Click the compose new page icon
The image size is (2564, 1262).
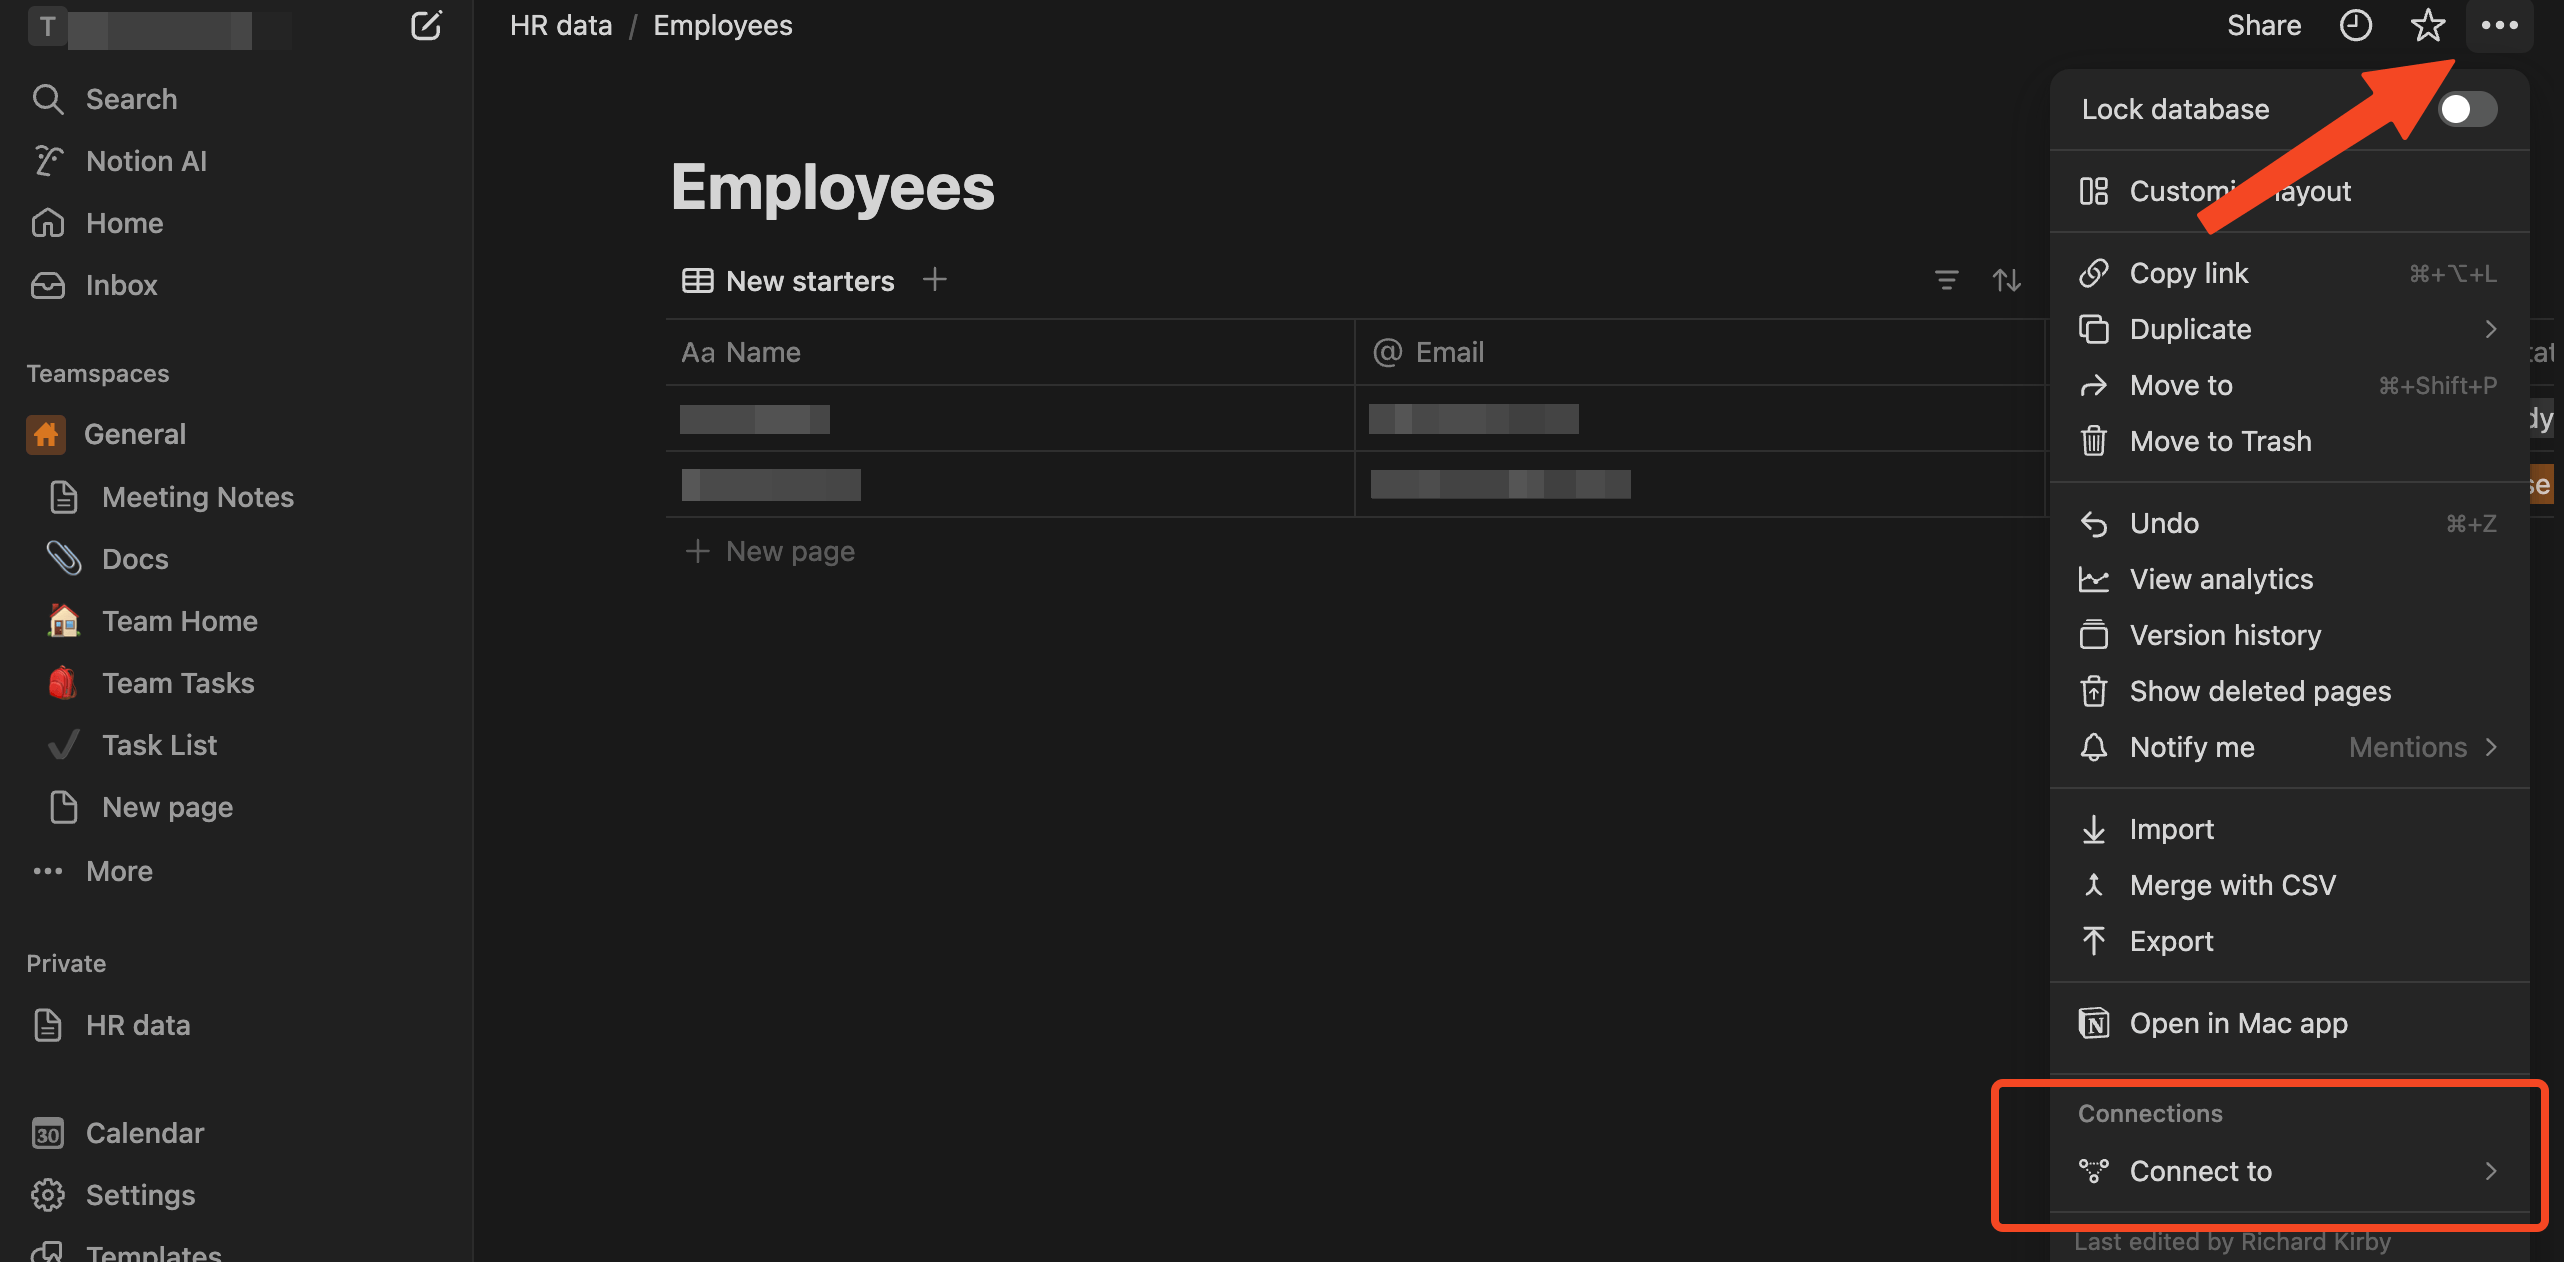click(426, 26)
